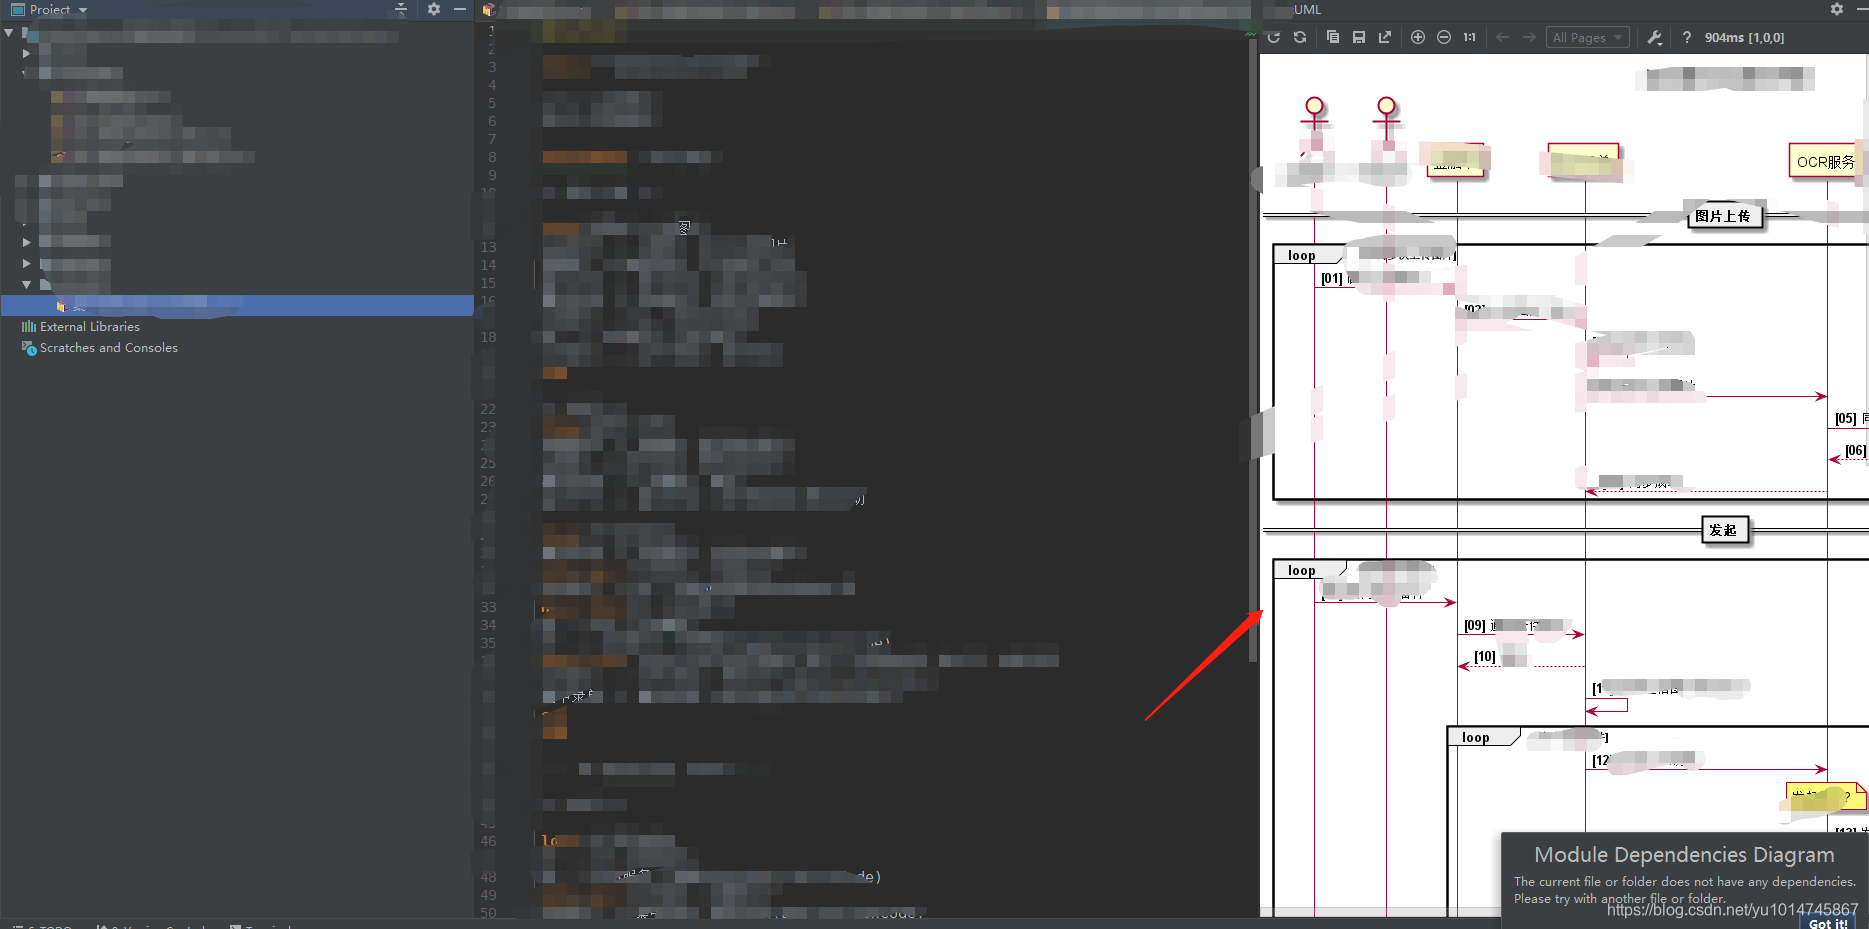Reset diagram zoom to 1:1

point(1470,37)
